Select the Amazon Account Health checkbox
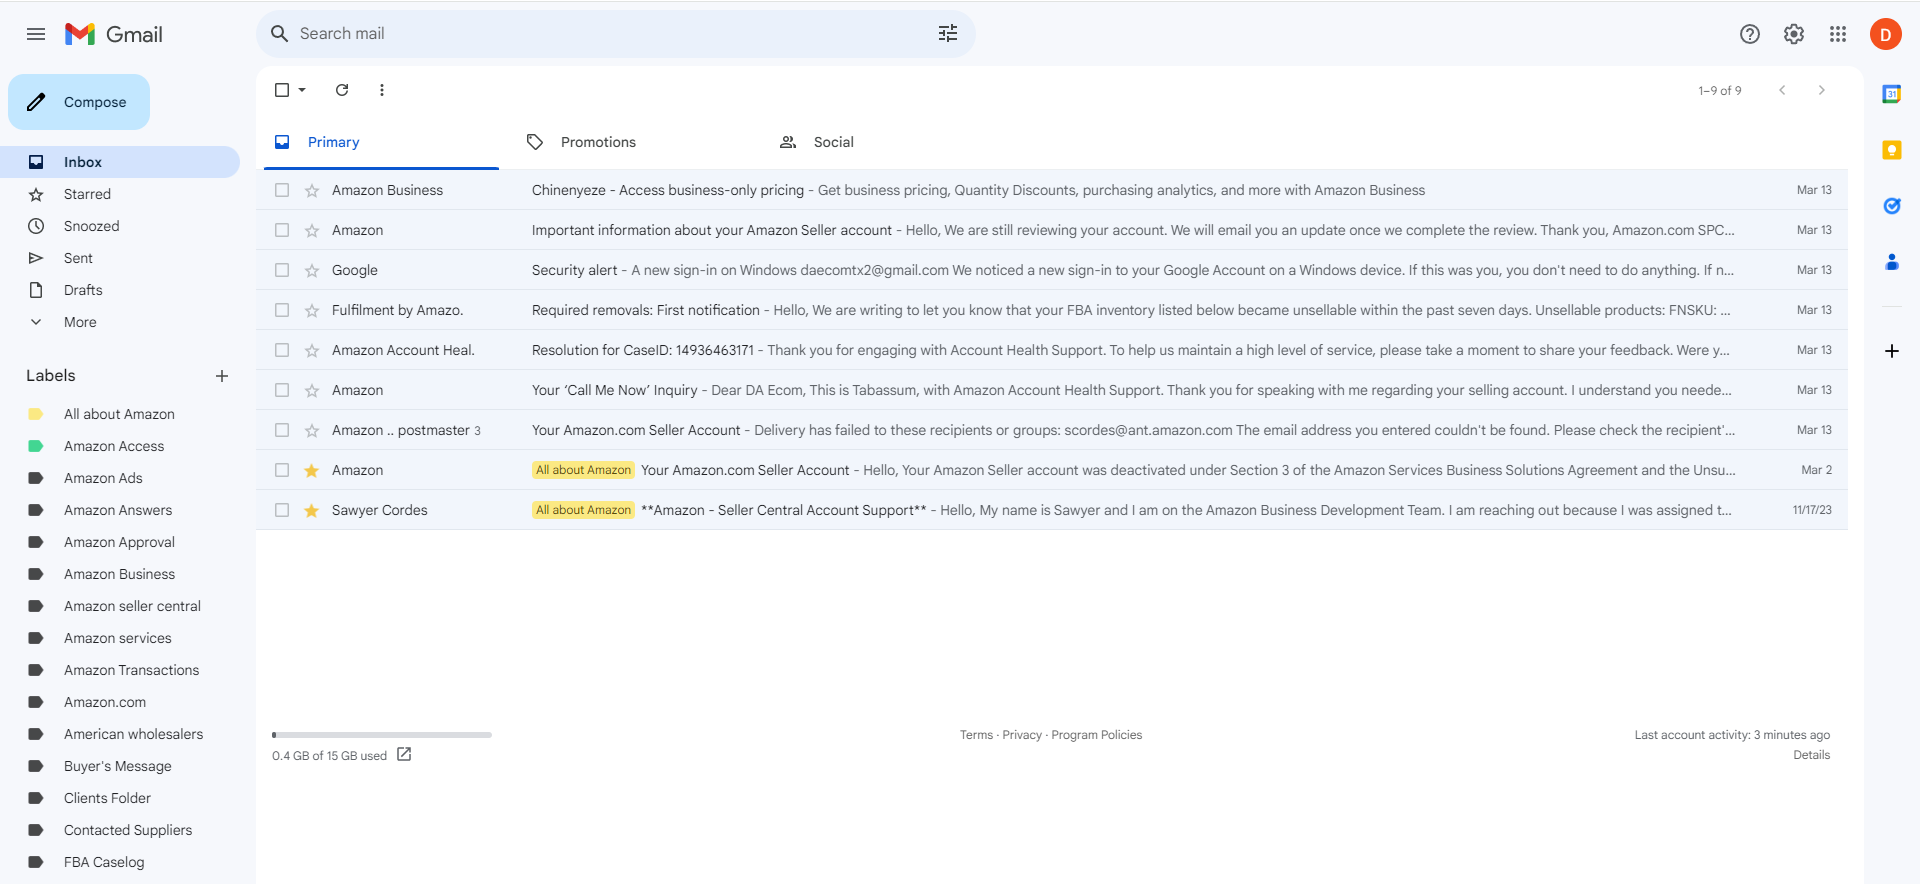This screenshot has width=1920, height=884. coord(282,350)
